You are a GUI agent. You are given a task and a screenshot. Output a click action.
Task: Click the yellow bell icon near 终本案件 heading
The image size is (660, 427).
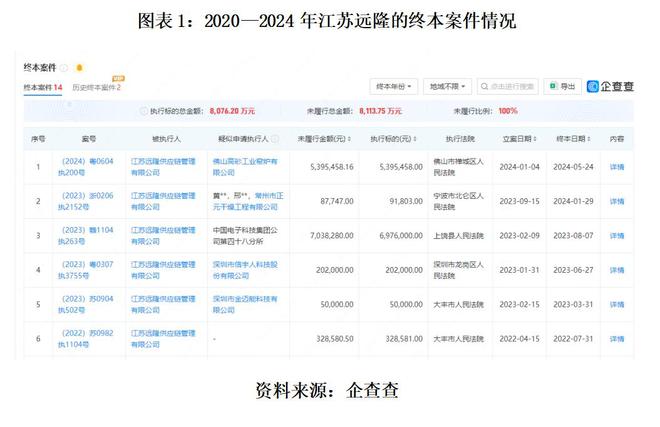pos(79,67)
